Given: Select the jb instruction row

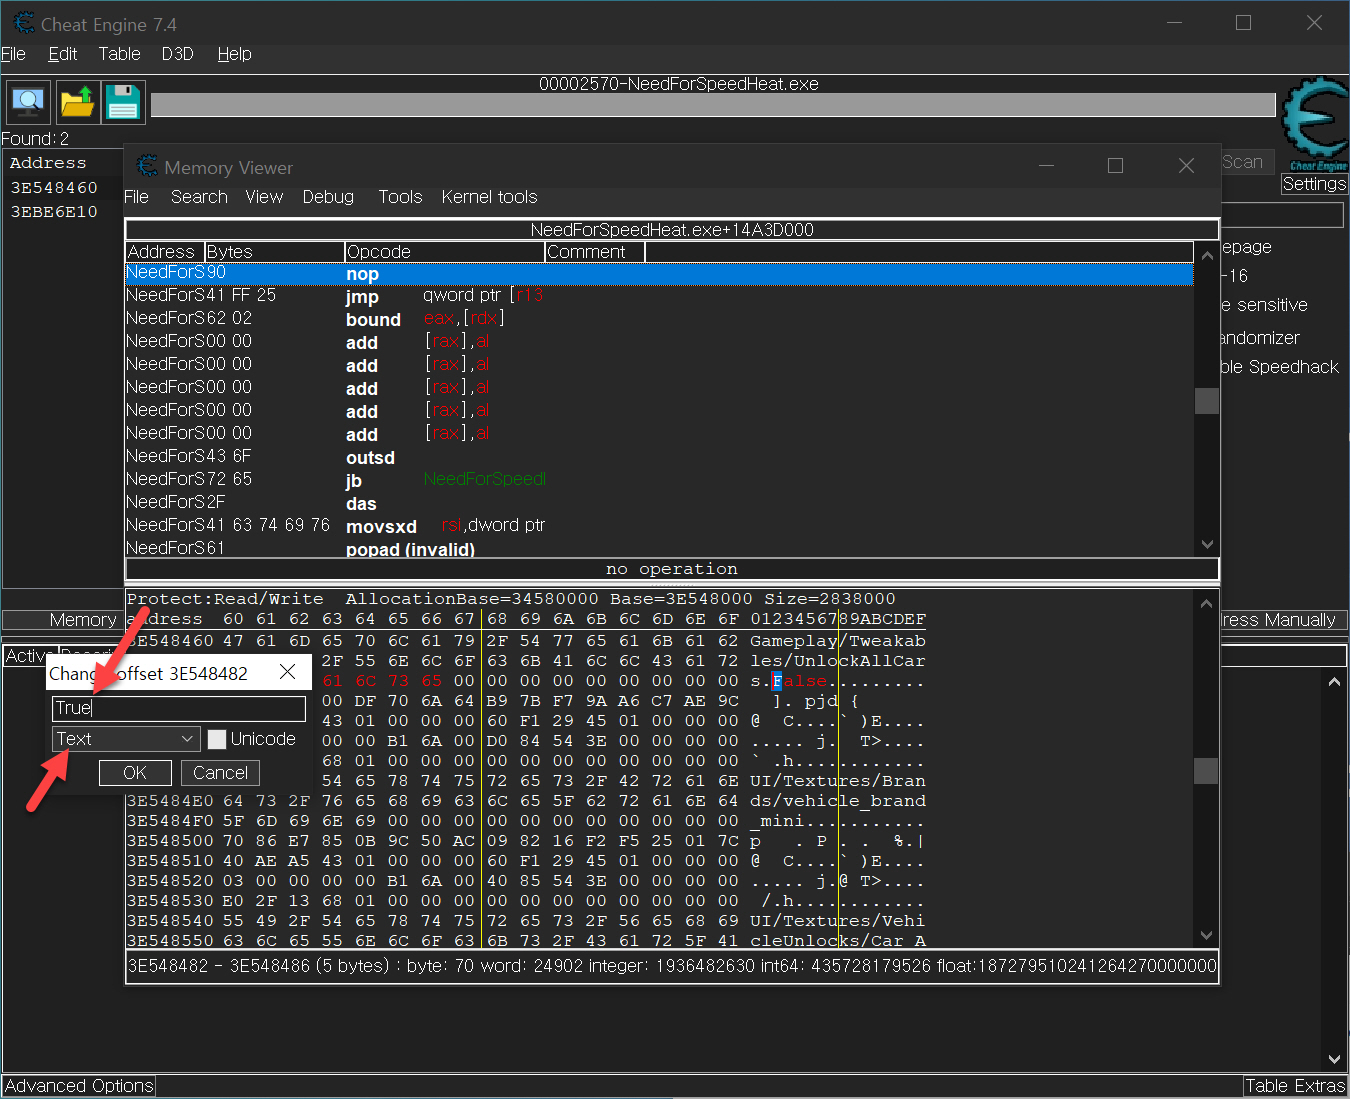Looking at the screenshot, I should (x=659, y=480).
